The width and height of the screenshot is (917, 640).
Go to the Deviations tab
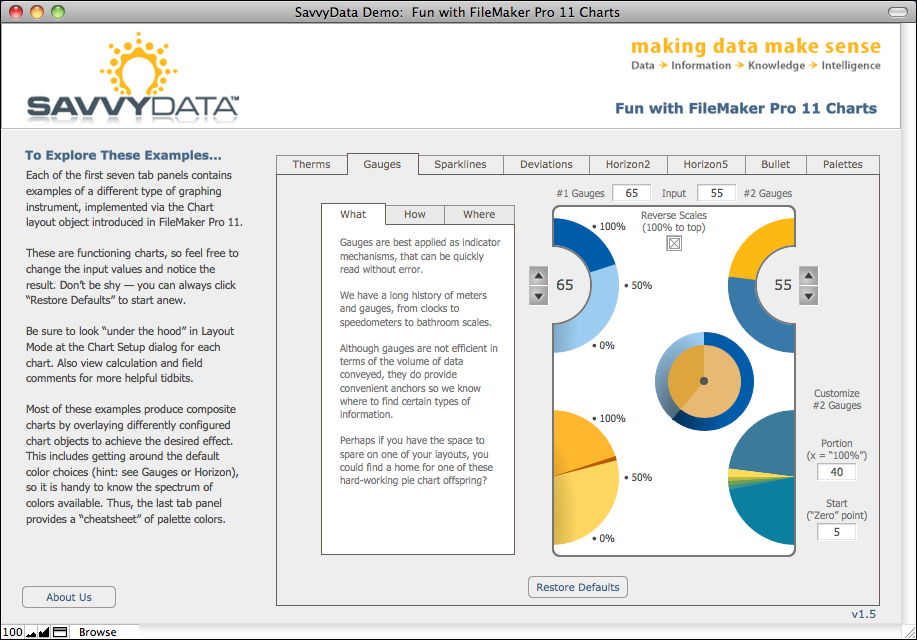(x=546, y=164)
